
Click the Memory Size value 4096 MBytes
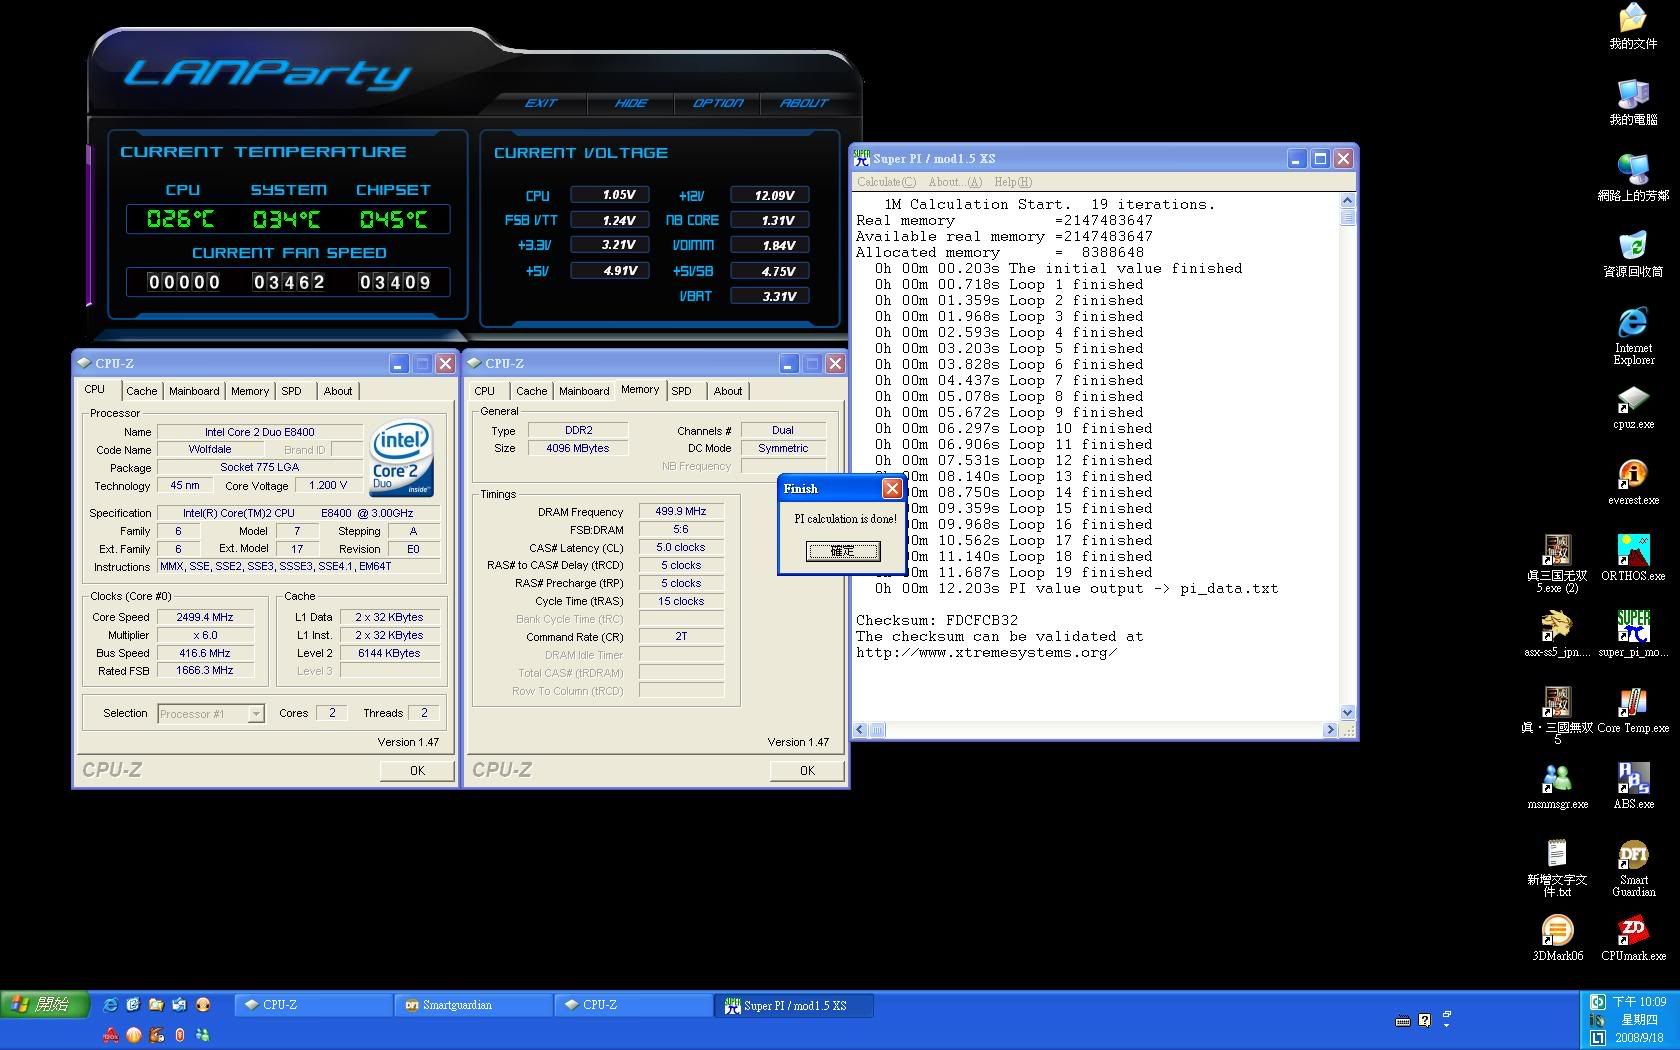click(x=578, y=448)
